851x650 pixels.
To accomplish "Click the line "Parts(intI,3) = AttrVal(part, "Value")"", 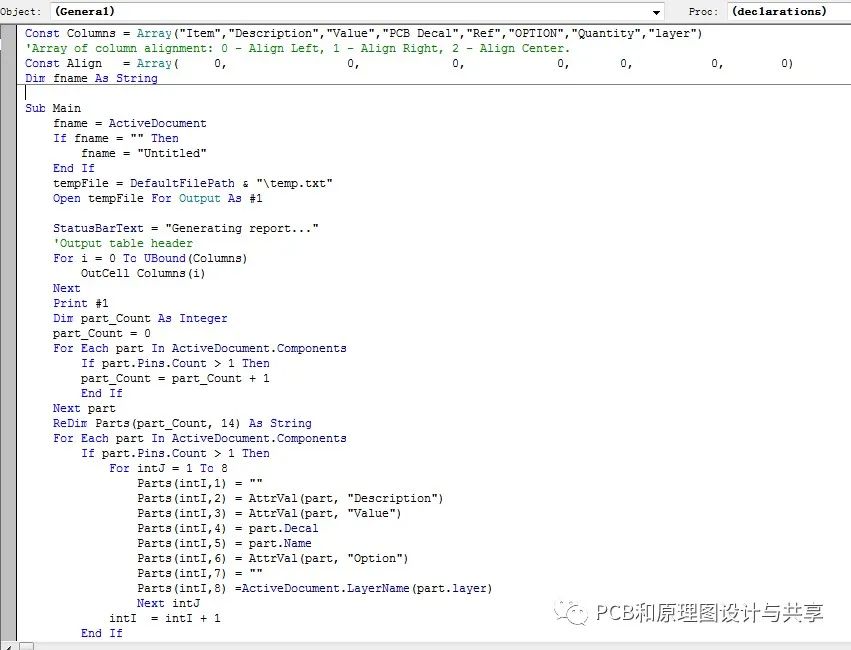I will [269, 513].
